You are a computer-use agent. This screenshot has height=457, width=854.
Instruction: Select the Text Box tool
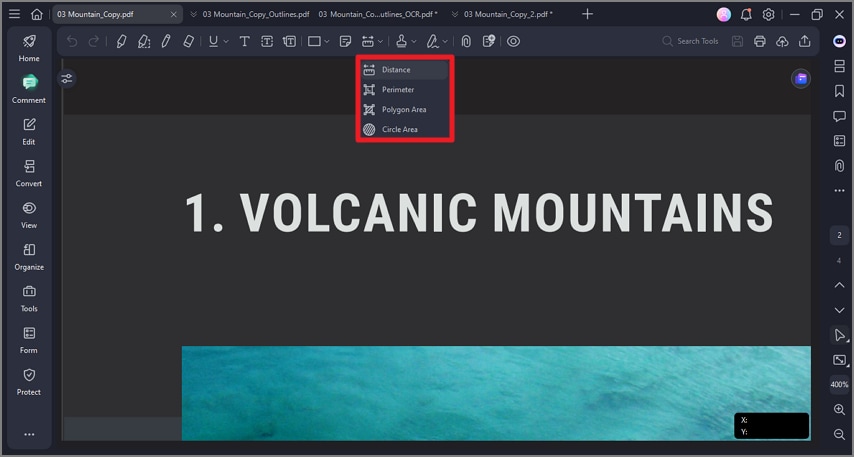pos(267,41)
